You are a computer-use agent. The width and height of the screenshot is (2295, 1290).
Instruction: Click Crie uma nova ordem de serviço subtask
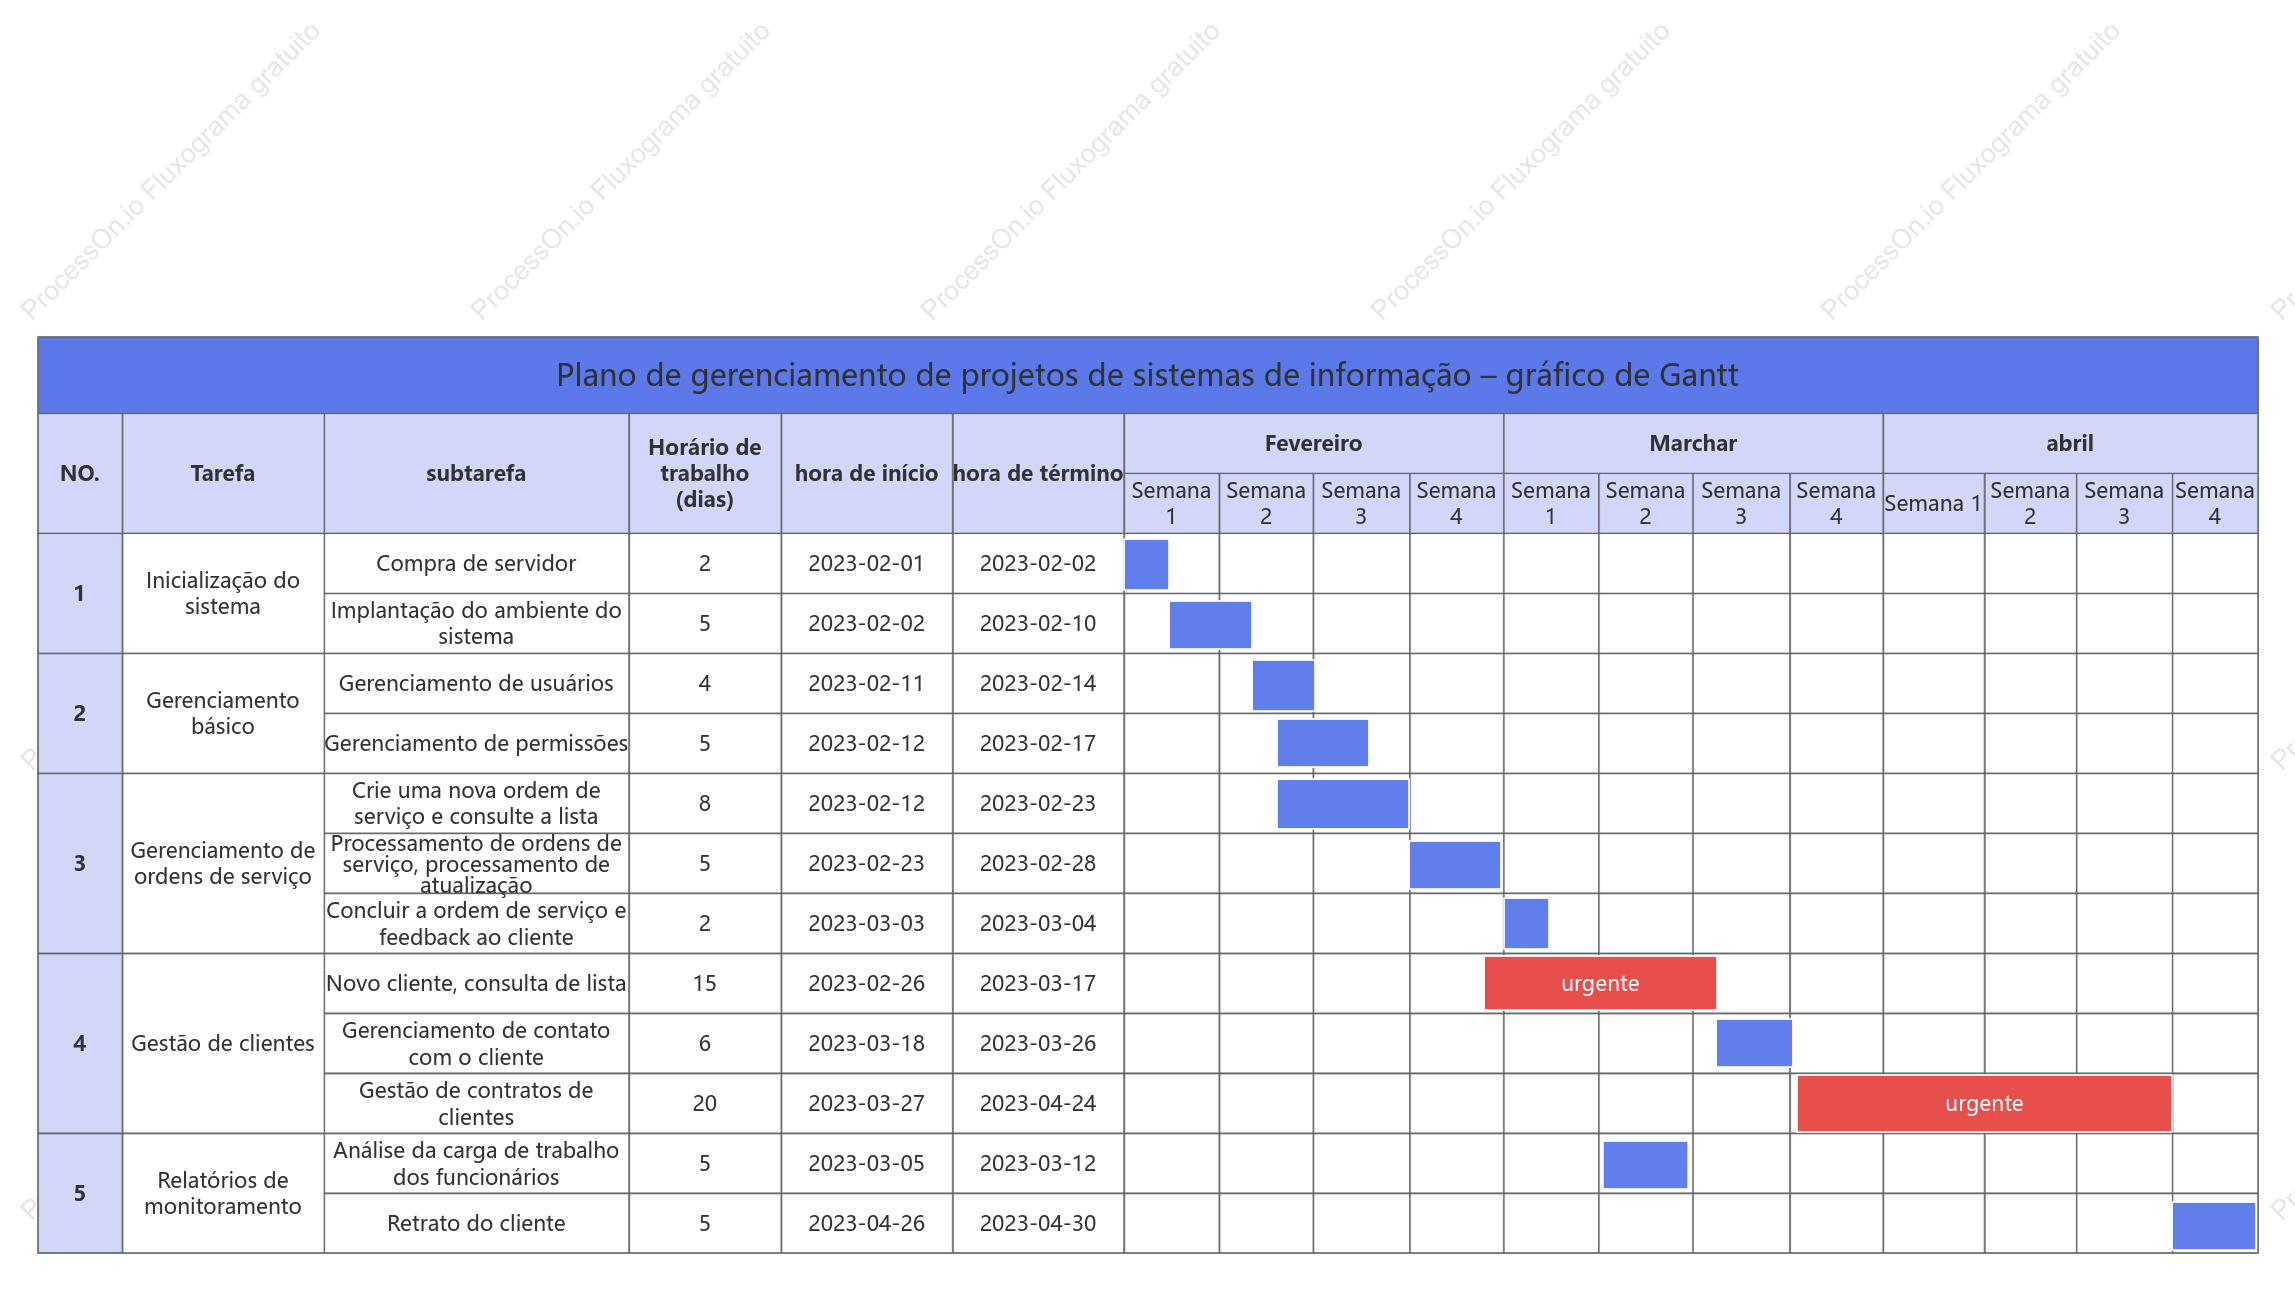pos(476,803)
